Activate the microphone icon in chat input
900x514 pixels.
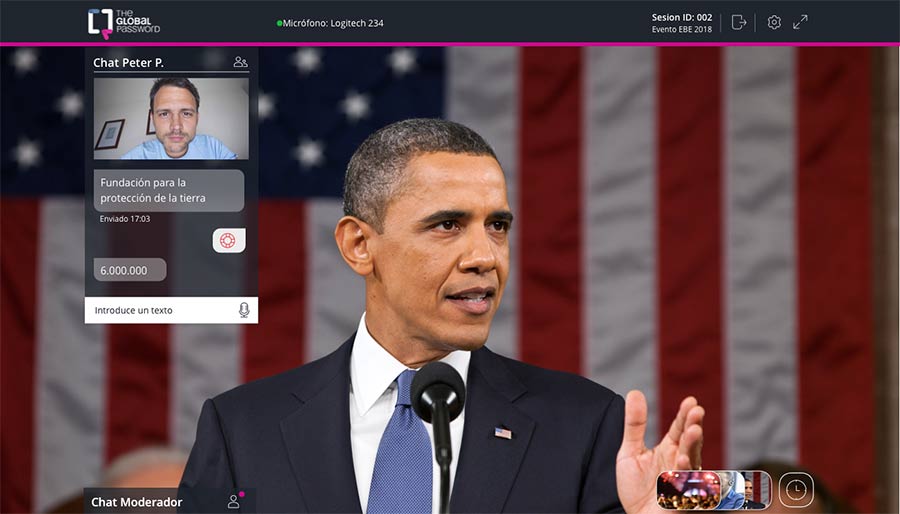tap(244, 310)
